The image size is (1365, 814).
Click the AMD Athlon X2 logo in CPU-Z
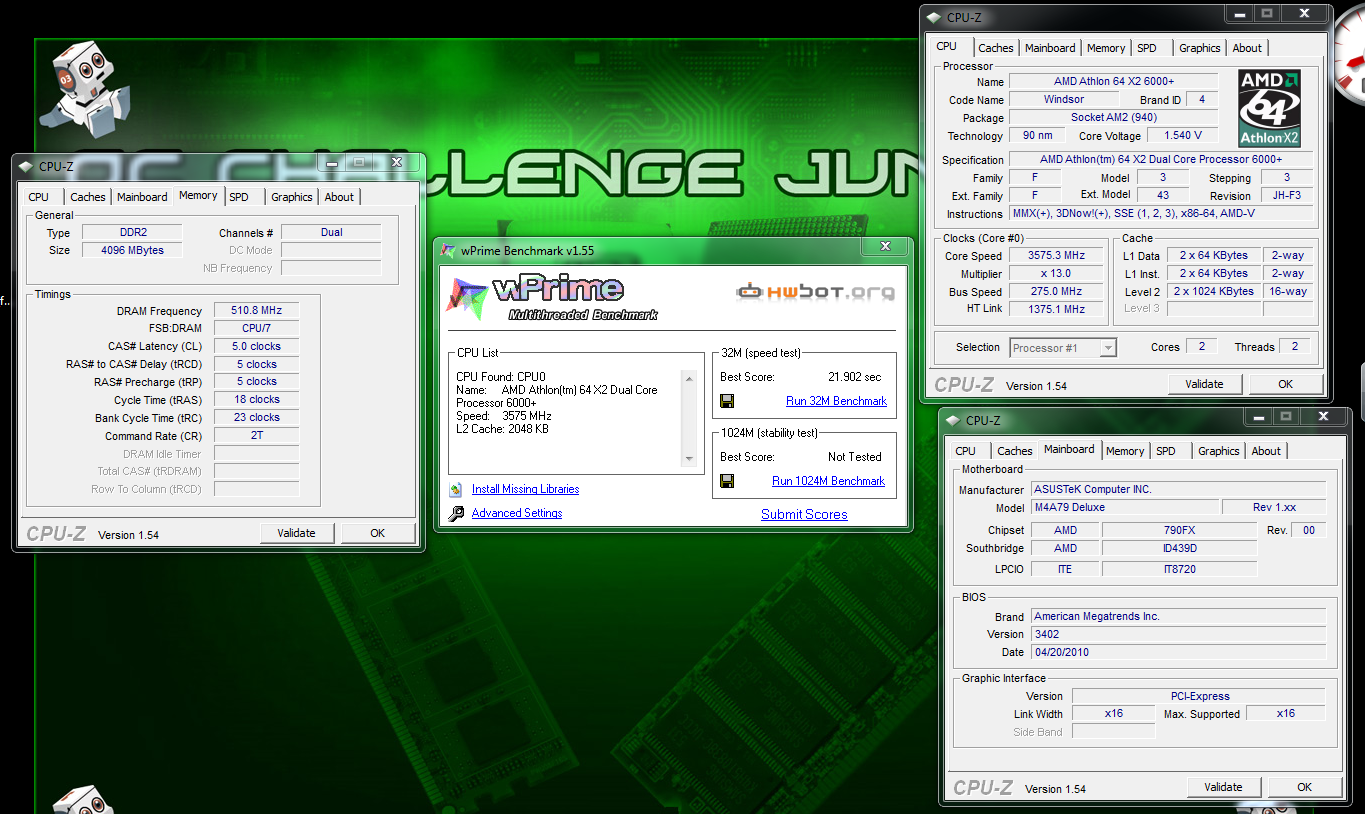click(1269, 108)
